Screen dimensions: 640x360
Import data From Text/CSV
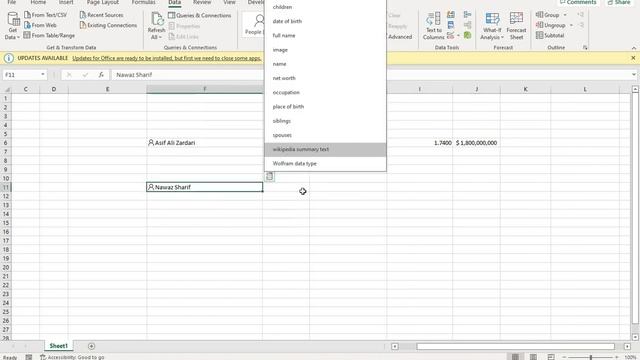point(45,15)
